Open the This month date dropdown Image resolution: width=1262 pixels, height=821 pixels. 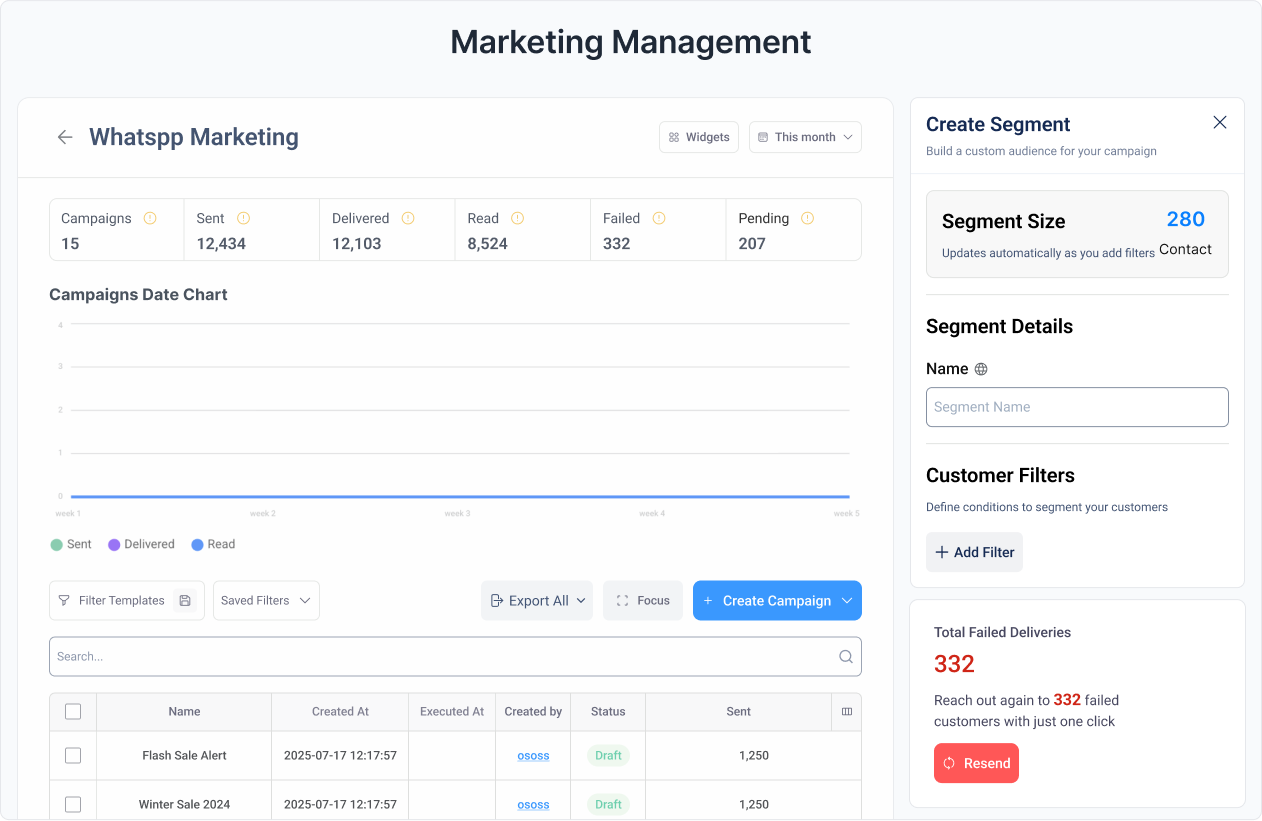click(x=805, y=137)
